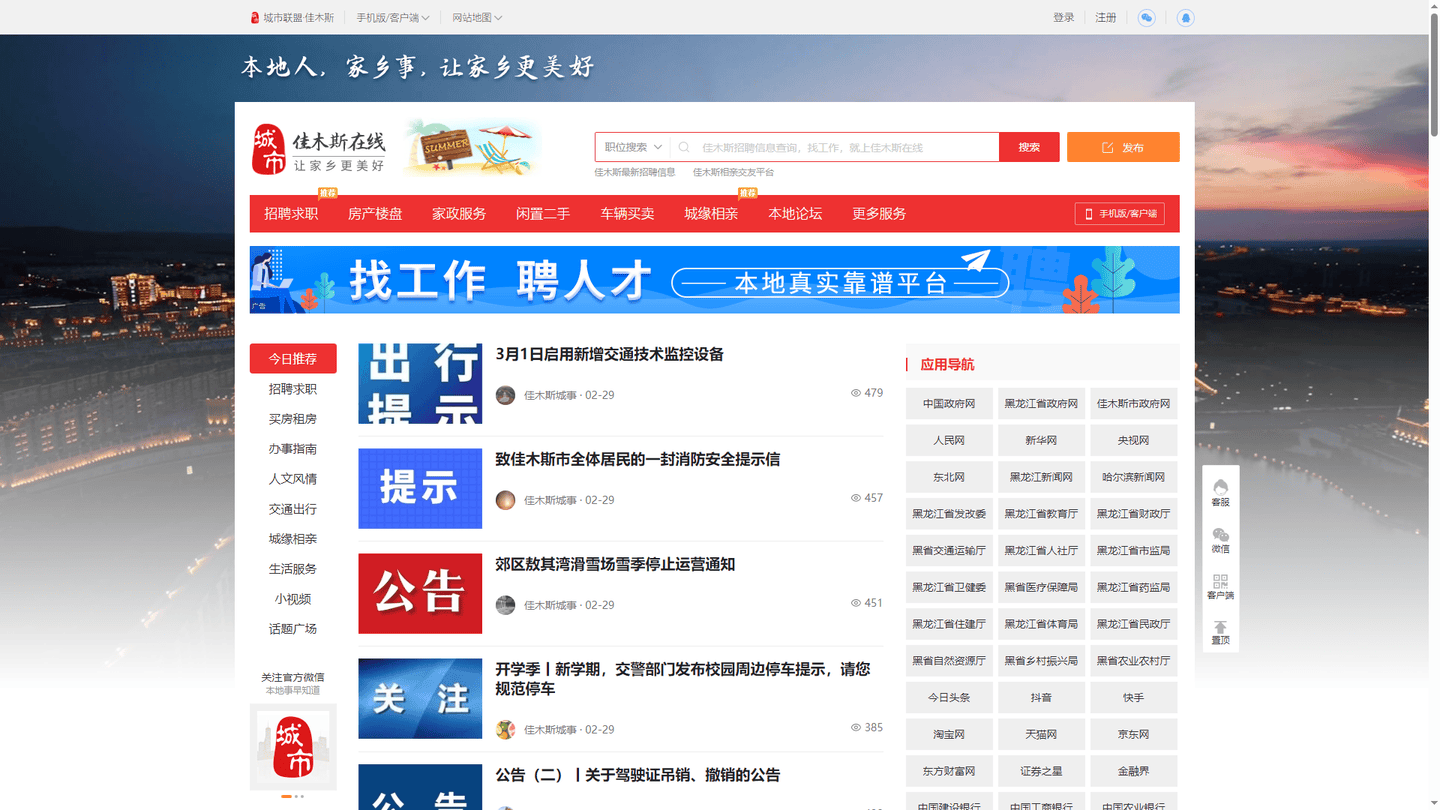Open 佳木斯相亲交友平台 link under search
This screenshot has height=810, width=1440.
click(733, 172)
